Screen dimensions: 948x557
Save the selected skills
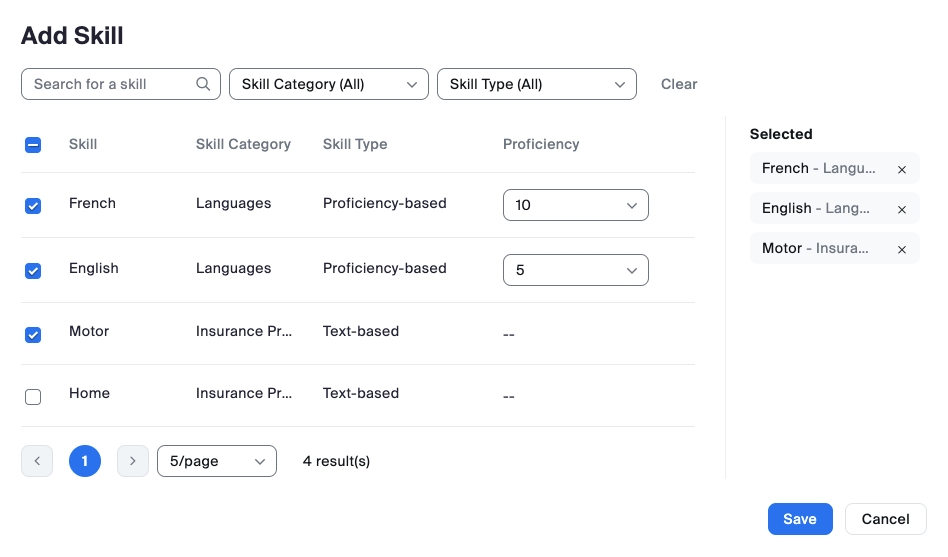click(800, 519)
